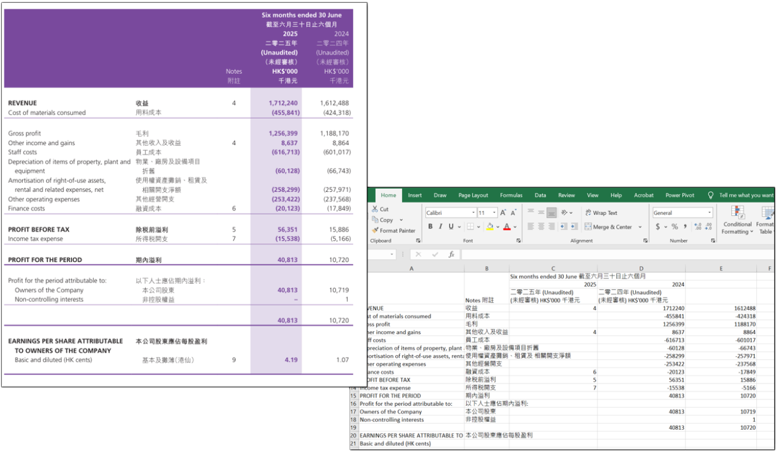Screen dimensions: 778x452
Task: Expand the fill color arrow
Action: 498,227
